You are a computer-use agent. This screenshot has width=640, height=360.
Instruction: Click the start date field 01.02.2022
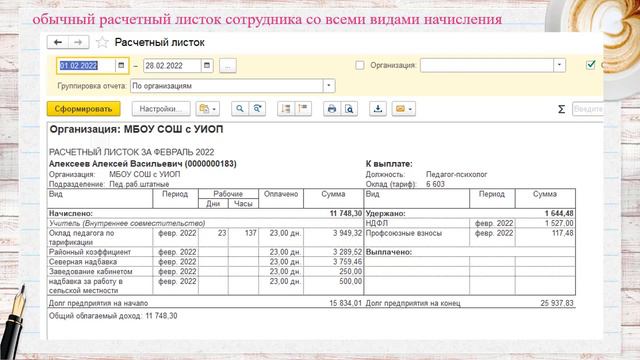tap(86, 65)
